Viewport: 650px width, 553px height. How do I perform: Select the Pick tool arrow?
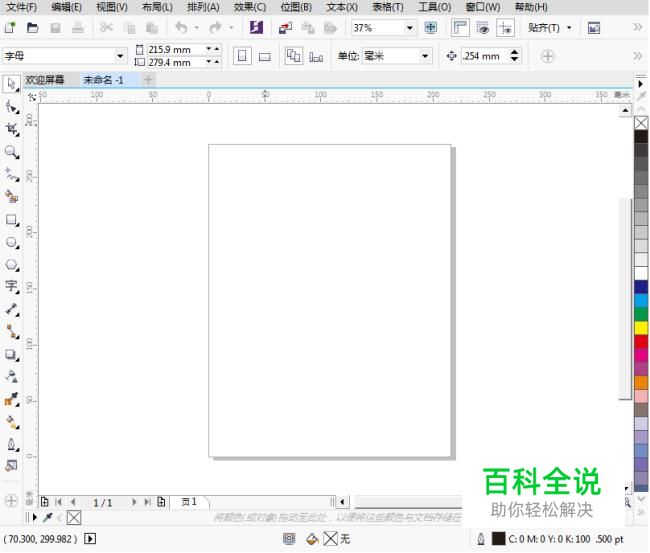point(11,84)
